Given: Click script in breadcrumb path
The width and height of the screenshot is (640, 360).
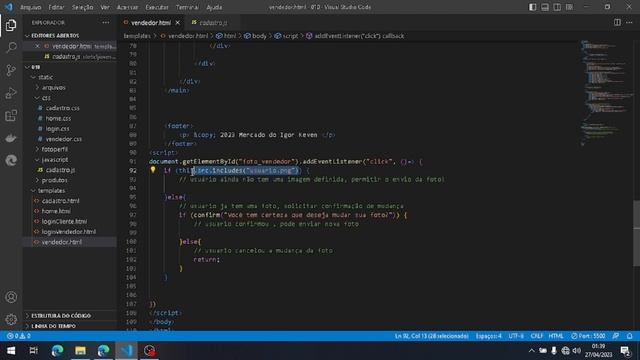Looking at the screenshot, I should [287, 36].
